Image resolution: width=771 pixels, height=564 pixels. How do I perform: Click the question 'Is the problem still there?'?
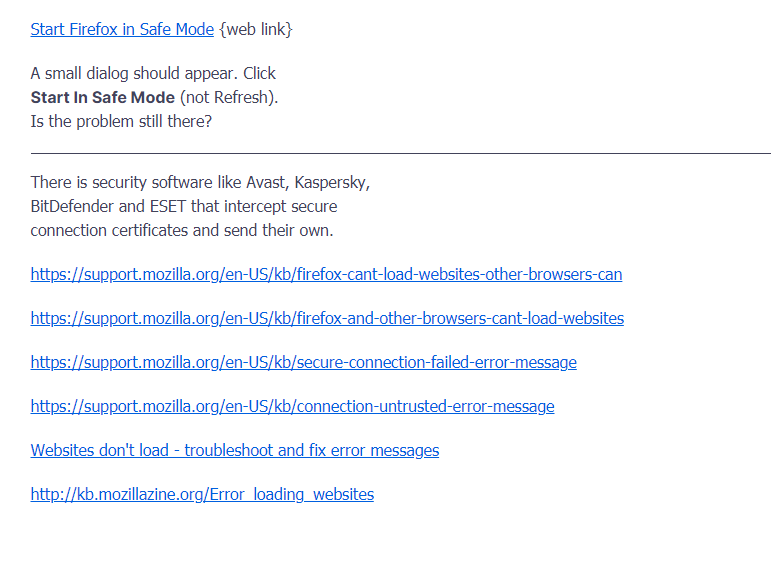pos(121,122)
